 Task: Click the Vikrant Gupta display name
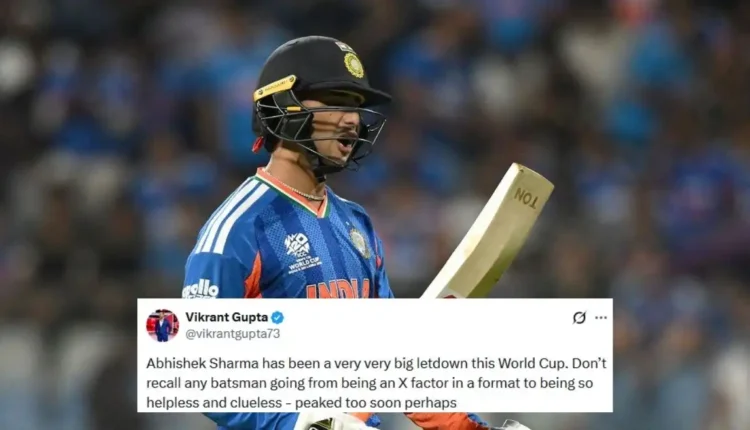(227, 317)
